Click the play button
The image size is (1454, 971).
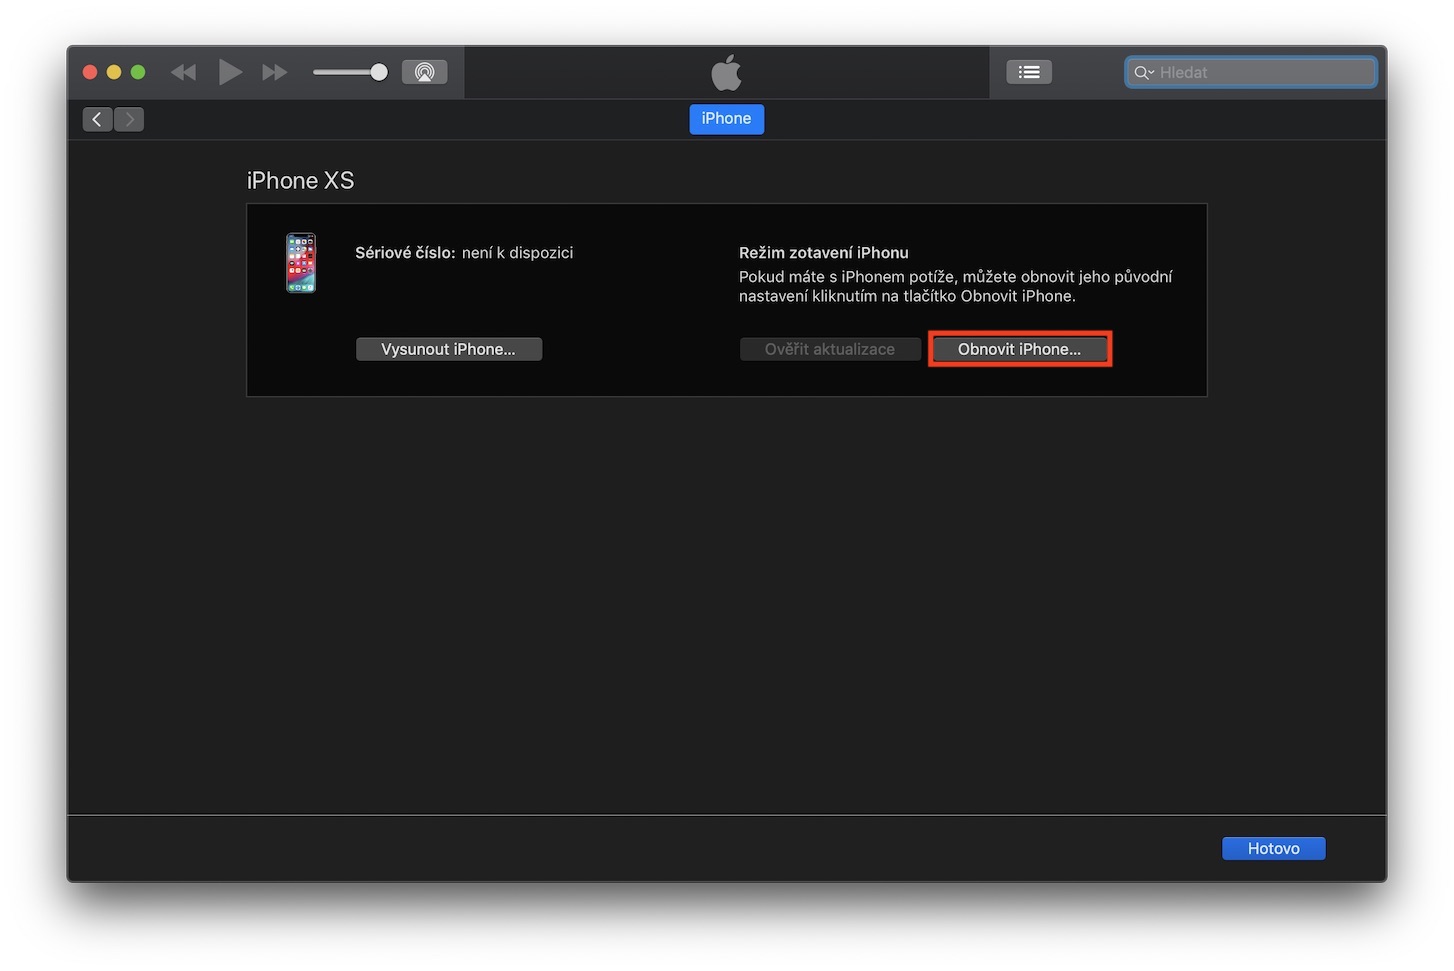tap(230, 72)
